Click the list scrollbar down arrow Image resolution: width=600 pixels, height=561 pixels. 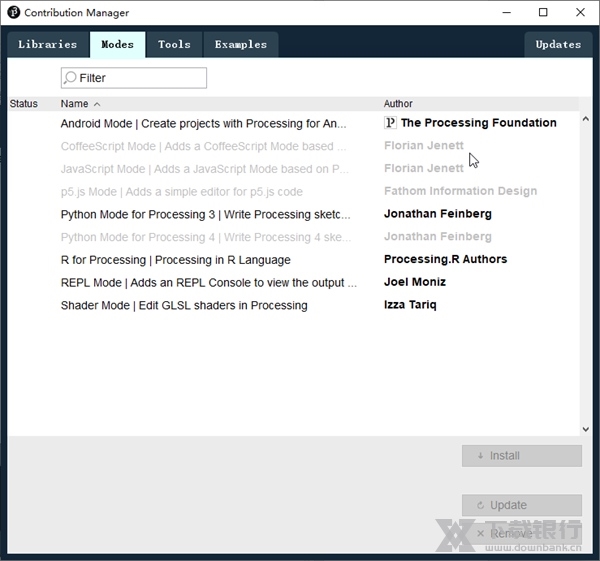585,429
